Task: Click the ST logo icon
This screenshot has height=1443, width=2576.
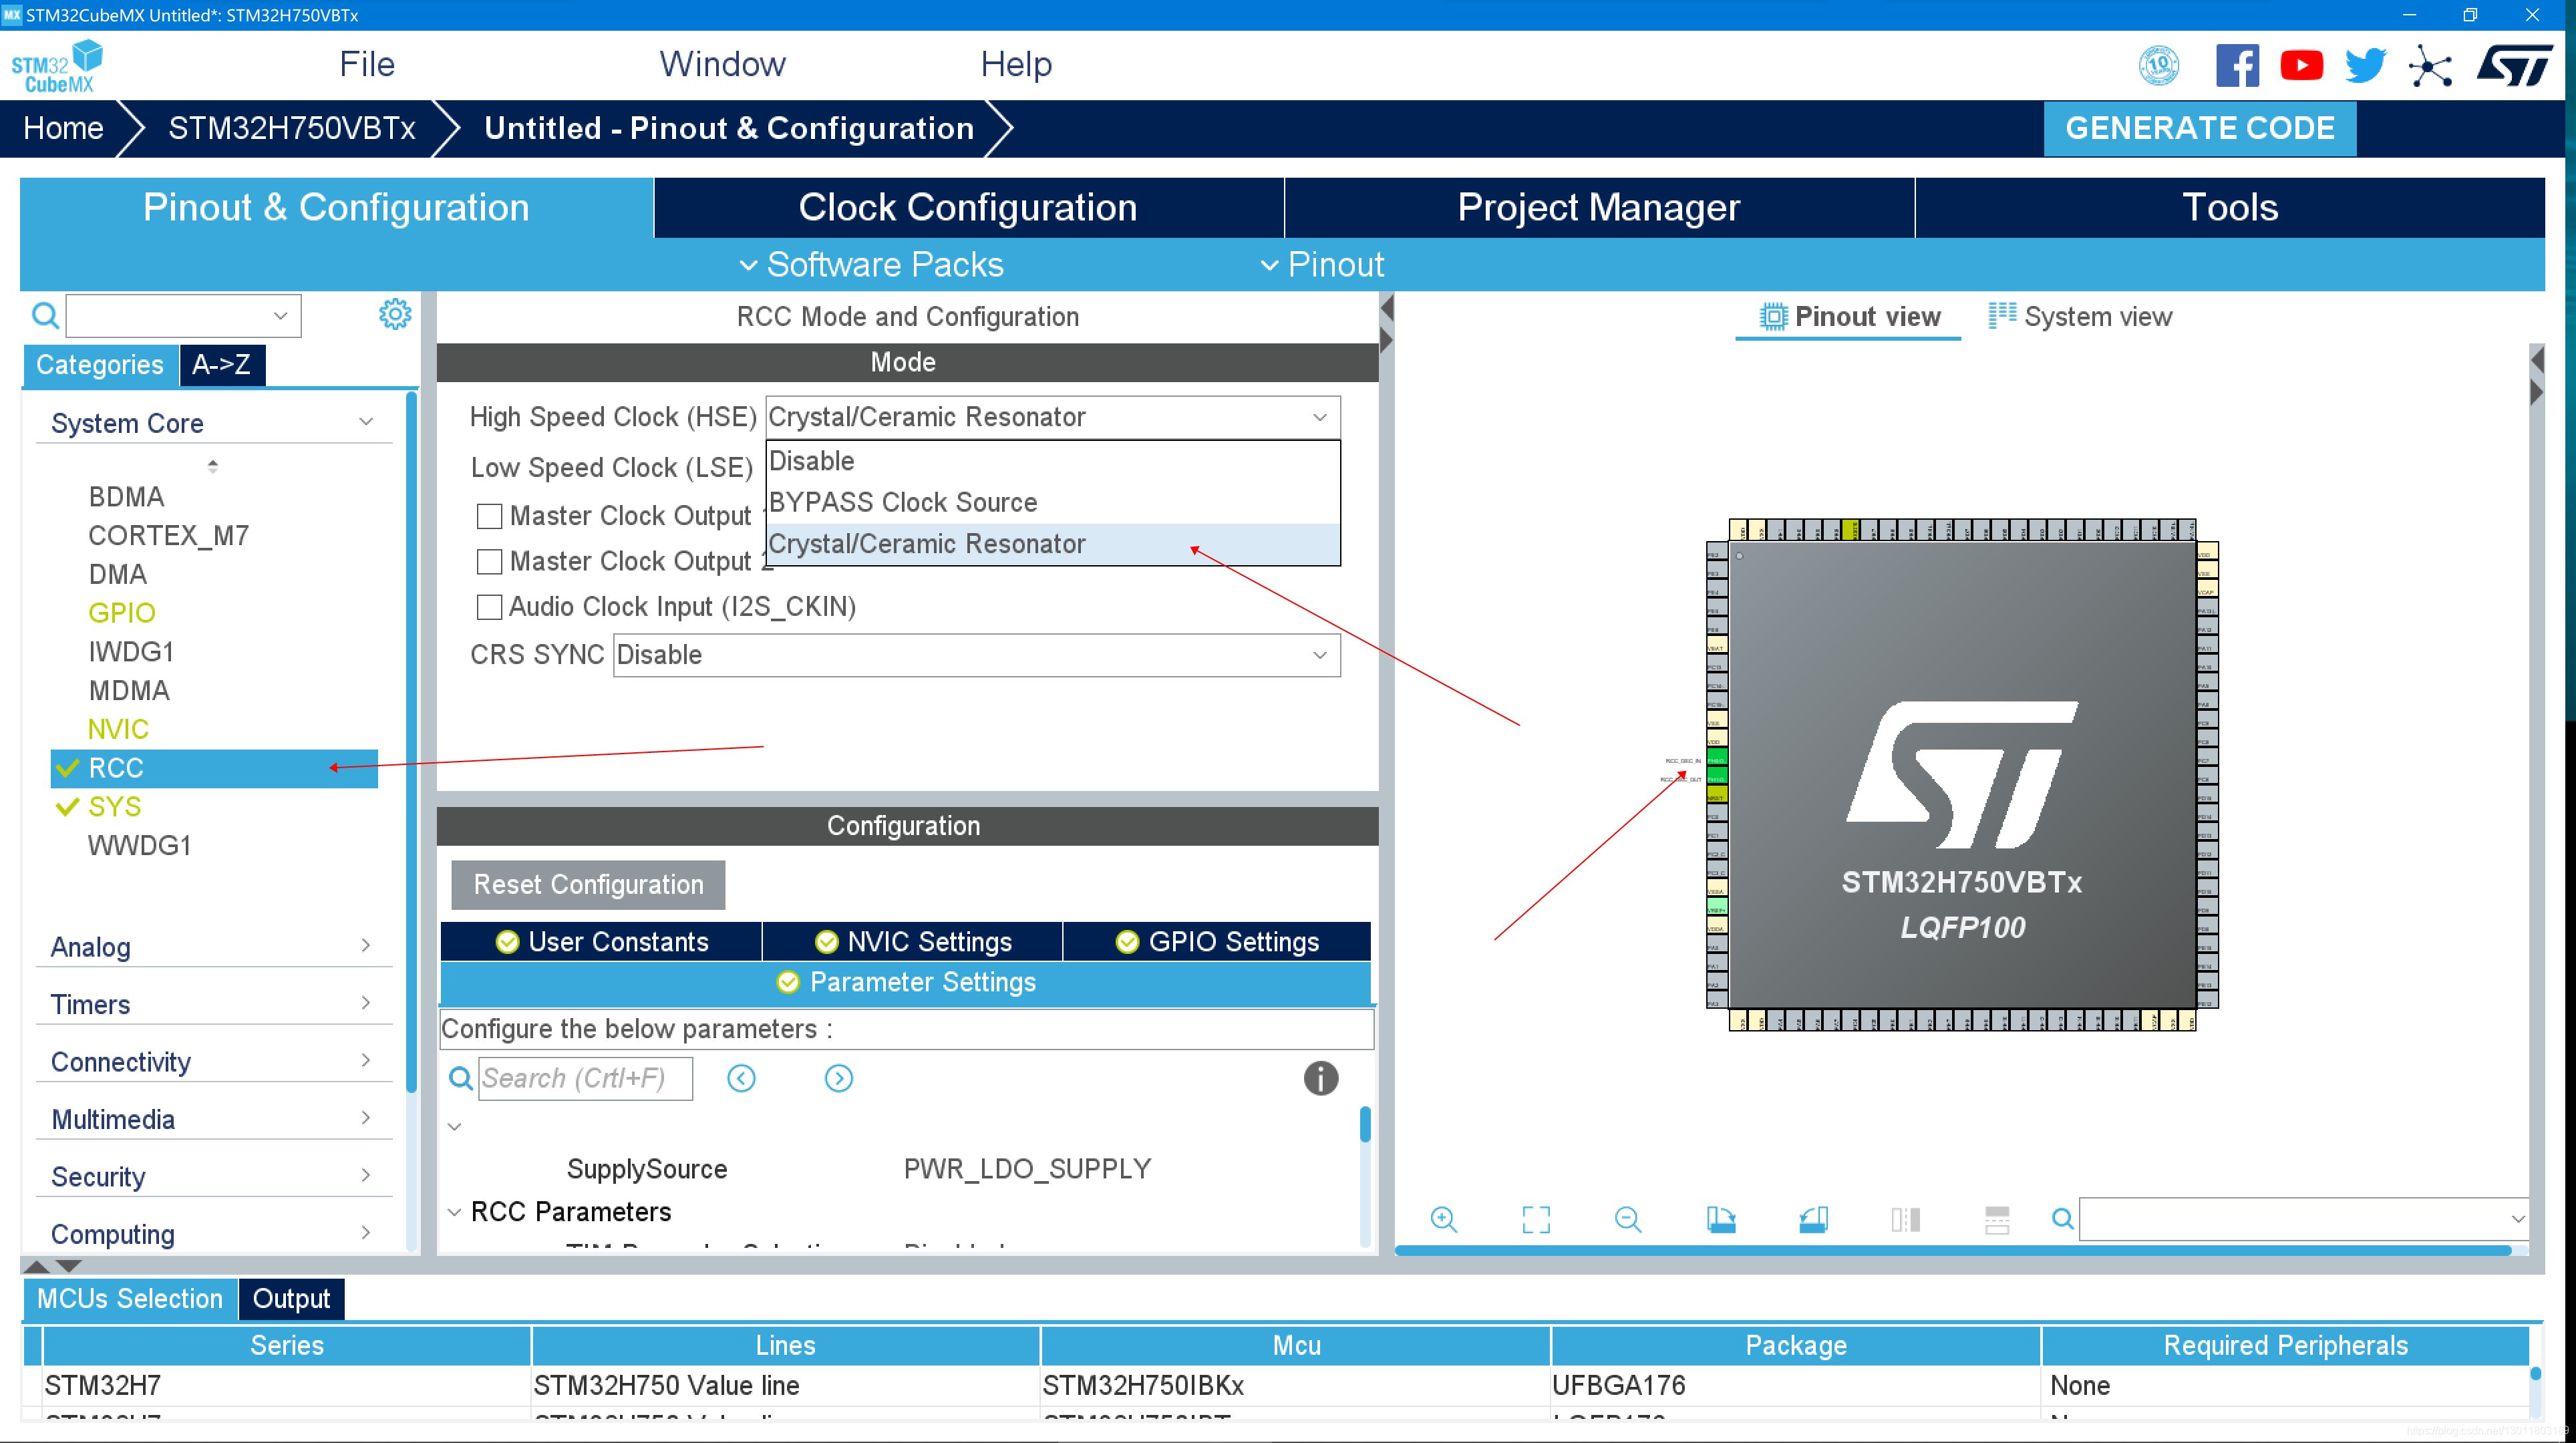Action: (2515, 66)
